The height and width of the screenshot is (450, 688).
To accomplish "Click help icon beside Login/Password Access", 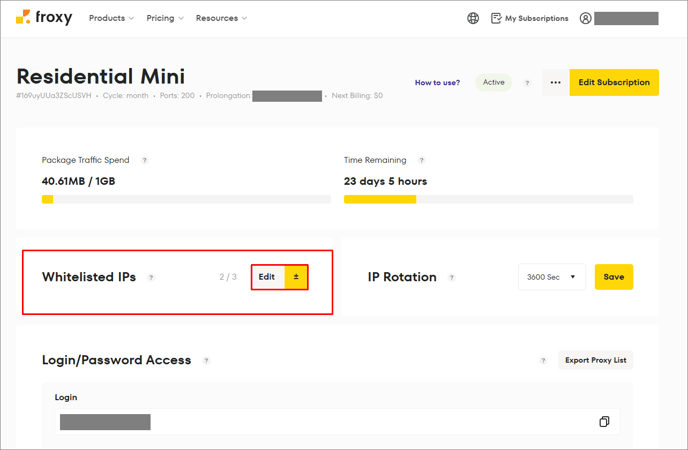I will 206,361.
